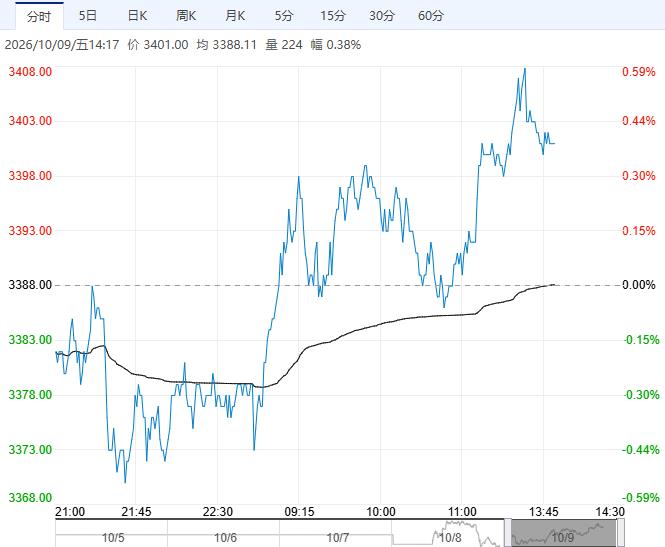Click the 11:00 time axis label
665x547 pixels.
coord(462,512)
